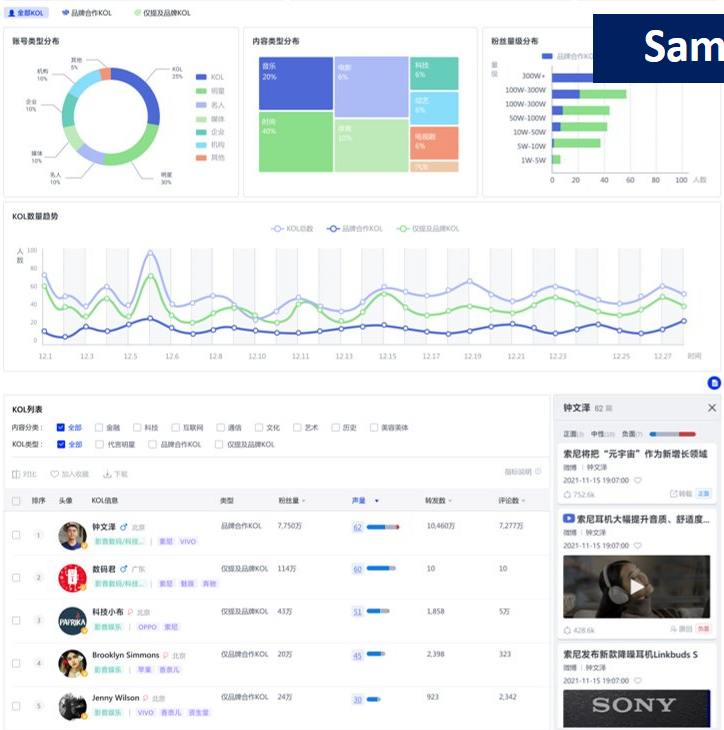Enable the 品牌合作KOL type checkbox
The image size is (724, 730).
(154, 444)
